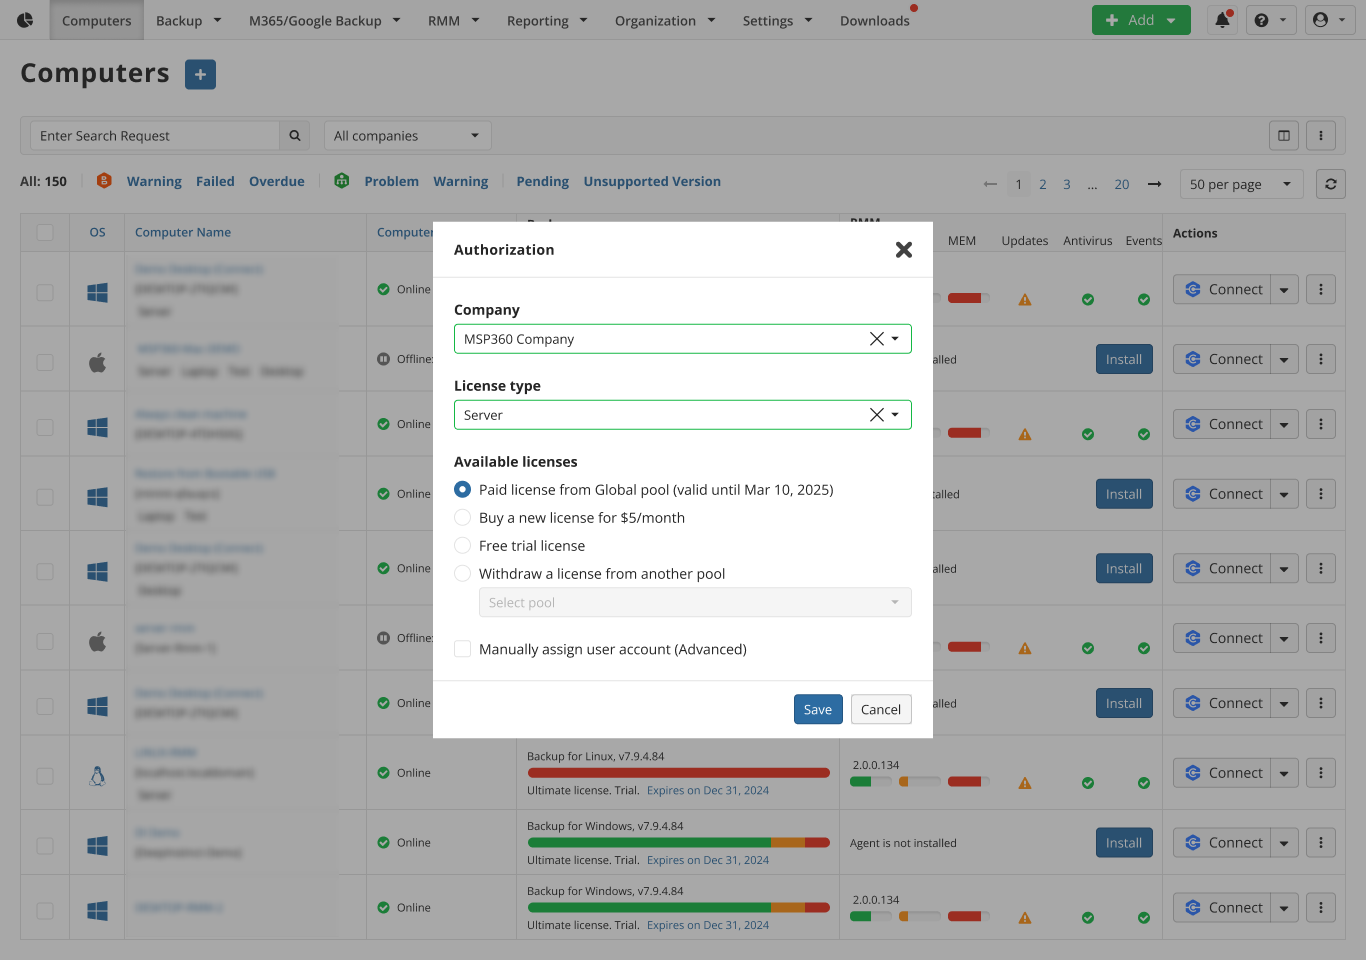The height and width of the screenshot is (960, 1366).
Task: Click the CPU usage bar in Linux row
Action: [870, 782]
